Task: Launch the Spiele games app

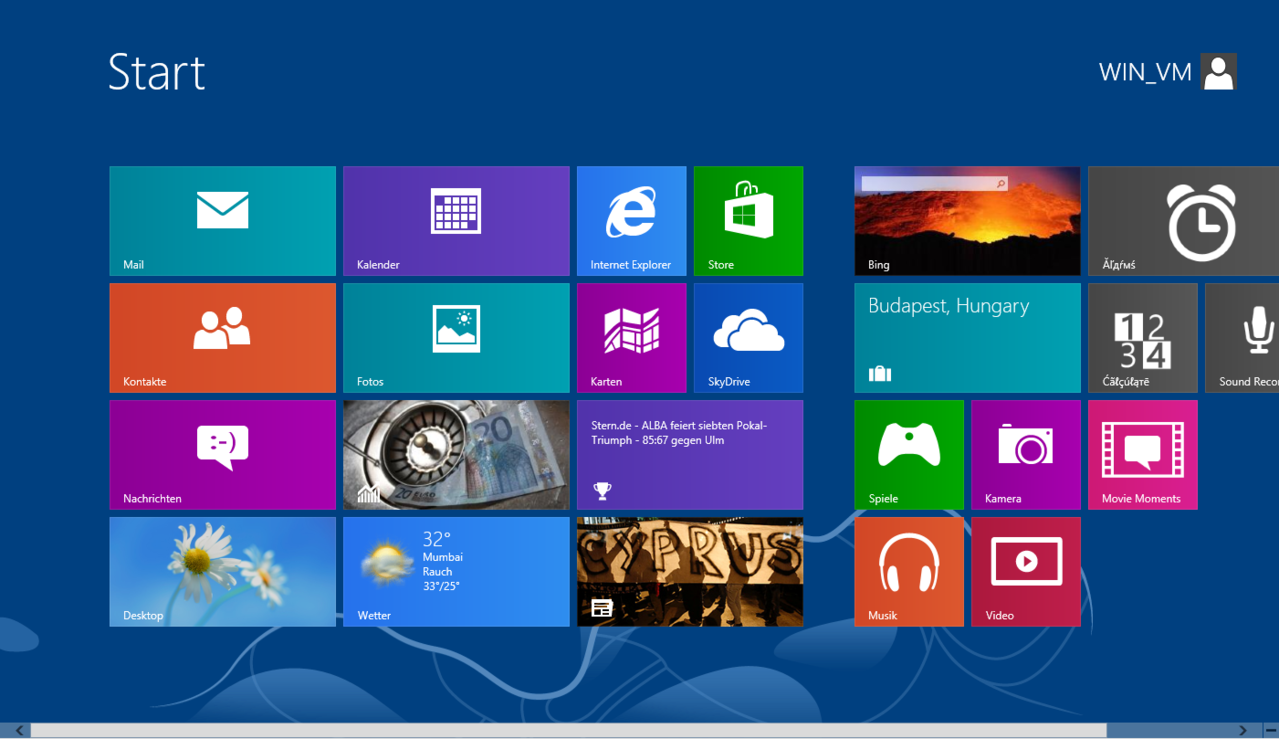Action: coord(908,454)
